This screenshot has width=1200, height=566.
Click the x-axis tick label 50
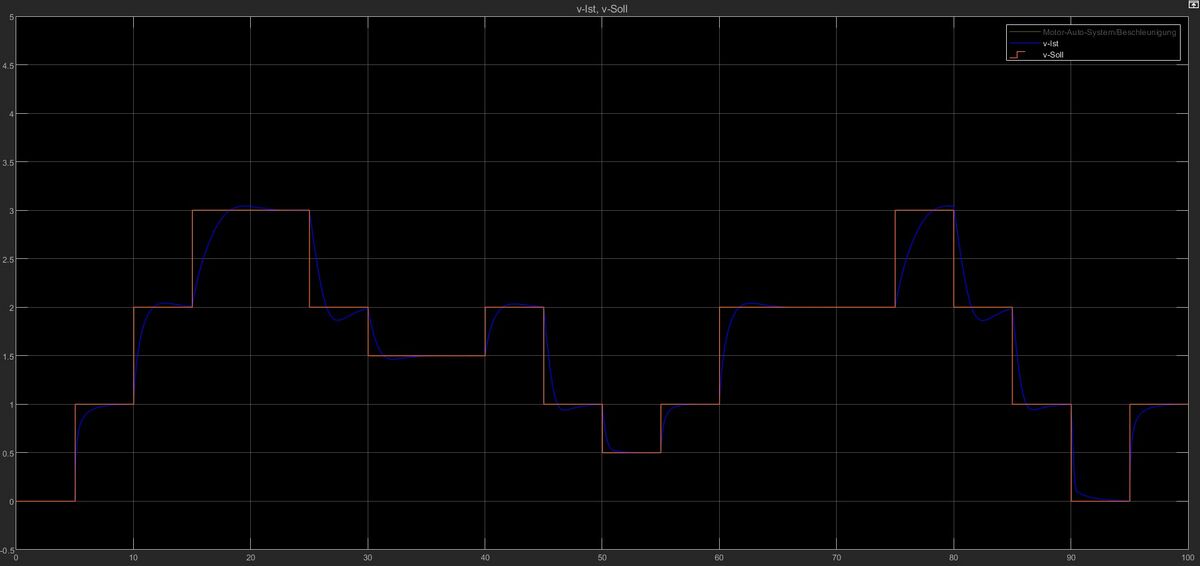coord(601,558)
